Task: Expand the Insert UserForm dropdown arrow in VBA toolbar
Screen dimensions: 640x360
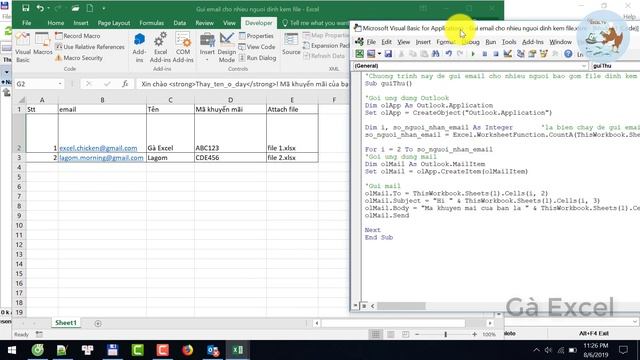Action: 379,53
